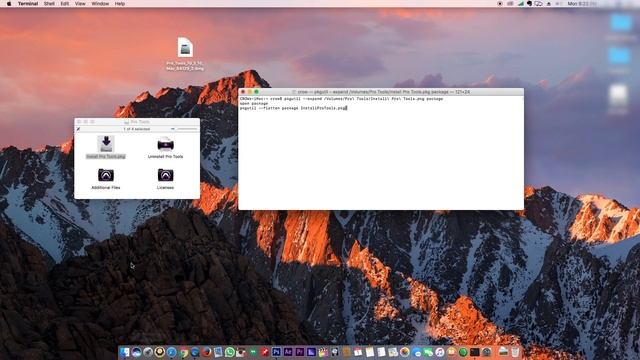Open the Apple menu

(x=9, y=4)
